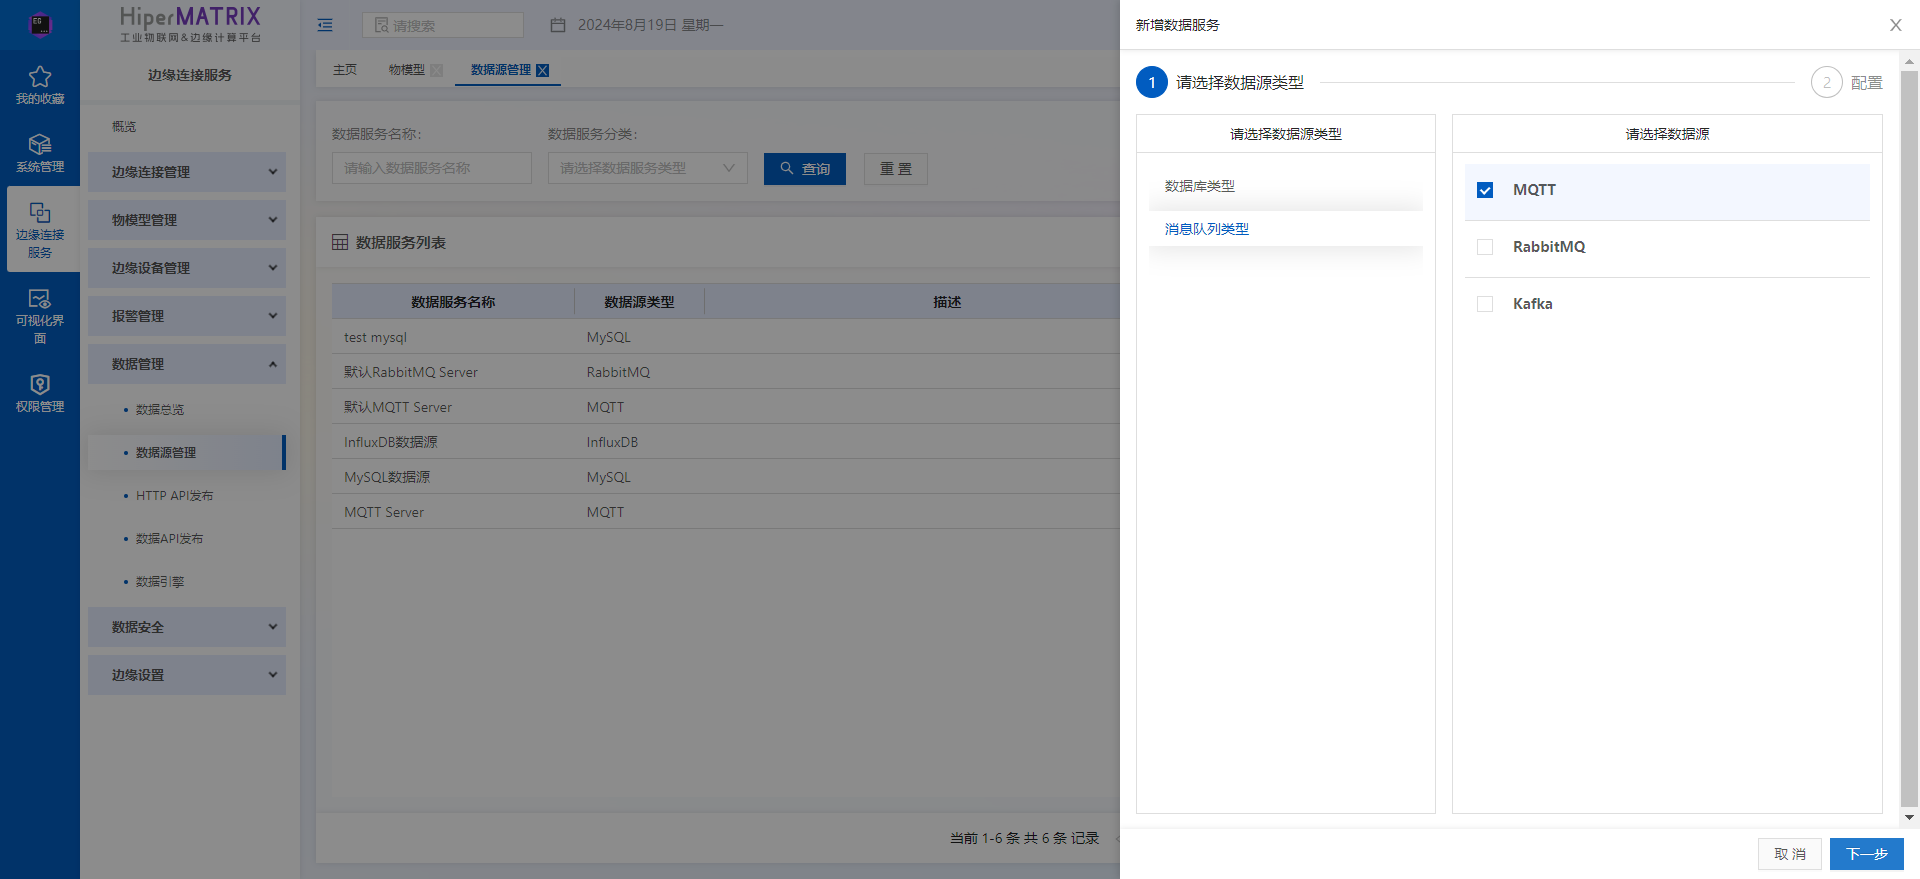This screenshot has width=1920, height=879.
Task: Select the MQTT Server row
Action: coord(726,512)
